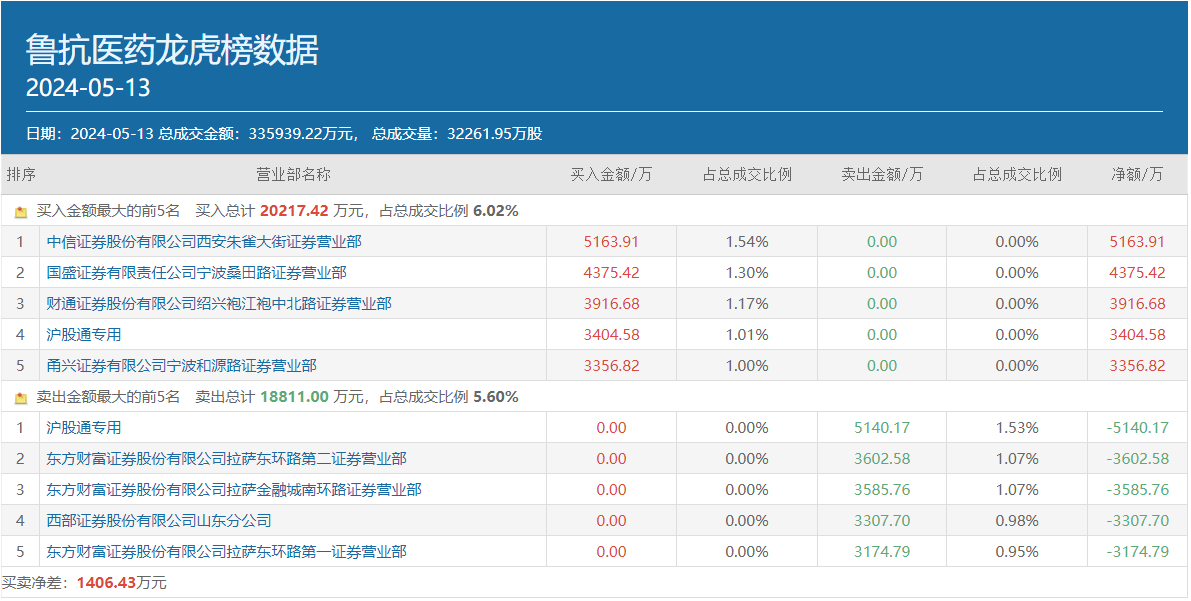The image size is (1191, 601).
Task: Open 国盛证券宁波桑田路证券营业部 link
Action: [x=196, y=273]
